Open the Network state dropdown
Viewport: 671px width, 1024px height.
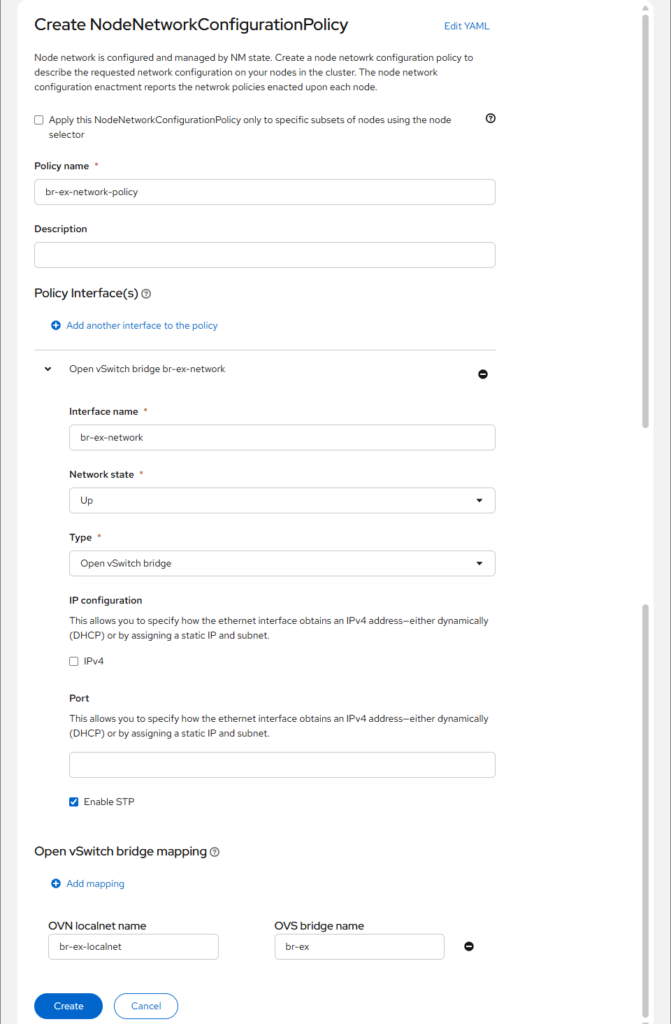[282, 500]
